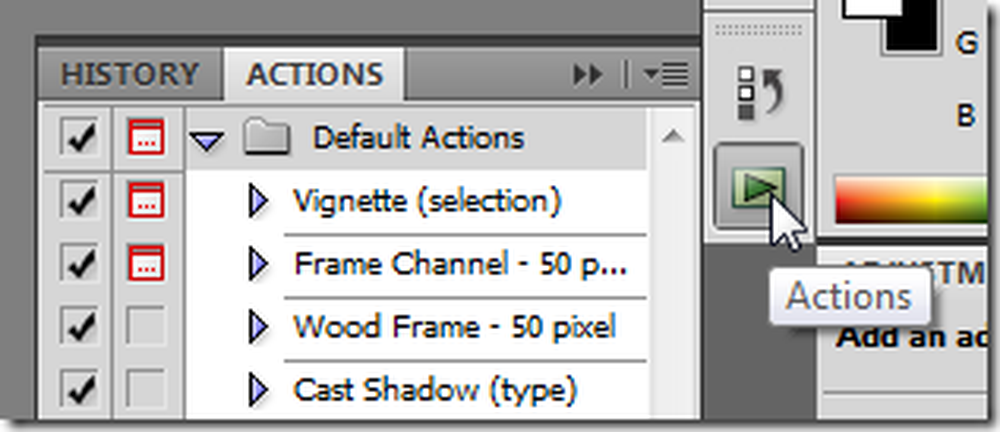Screen dimensions: 1000x432
Task: Toggle dialog icon for Frame Channel
Action: (x=146, y=263)
